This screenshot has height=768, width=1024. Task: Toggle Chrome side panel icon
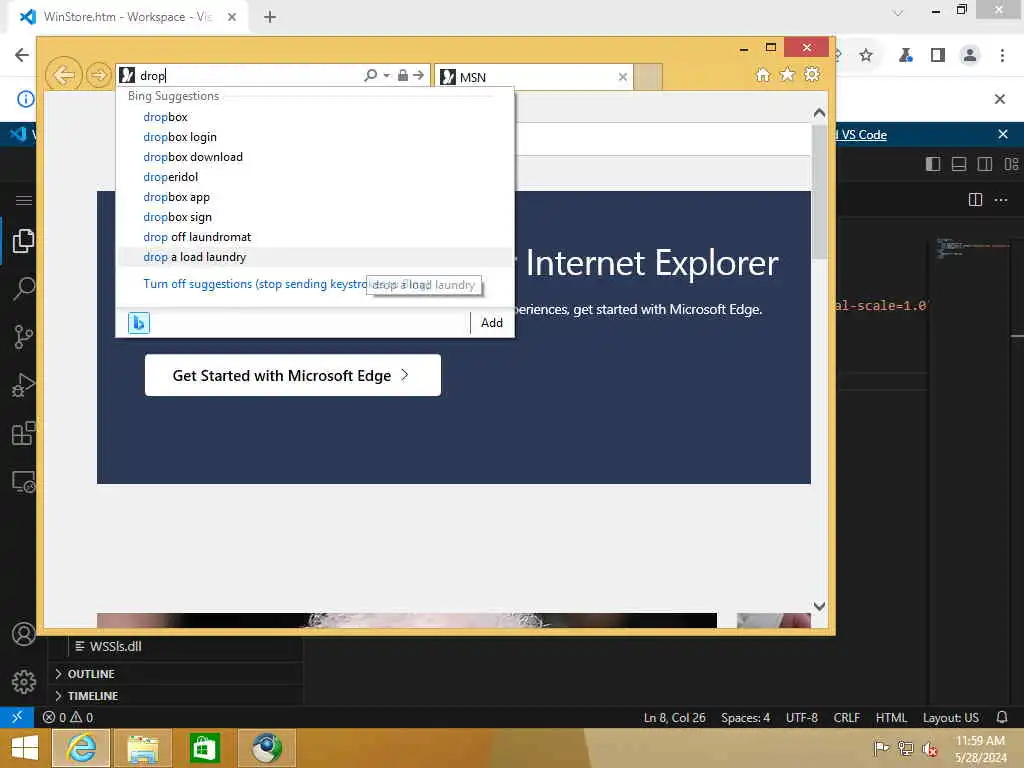938,56
